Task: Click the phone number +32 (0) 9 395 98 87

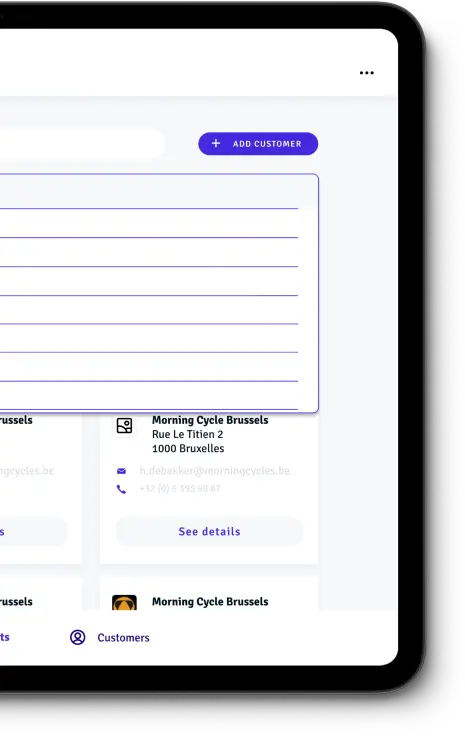Action: tap(180, 489)
